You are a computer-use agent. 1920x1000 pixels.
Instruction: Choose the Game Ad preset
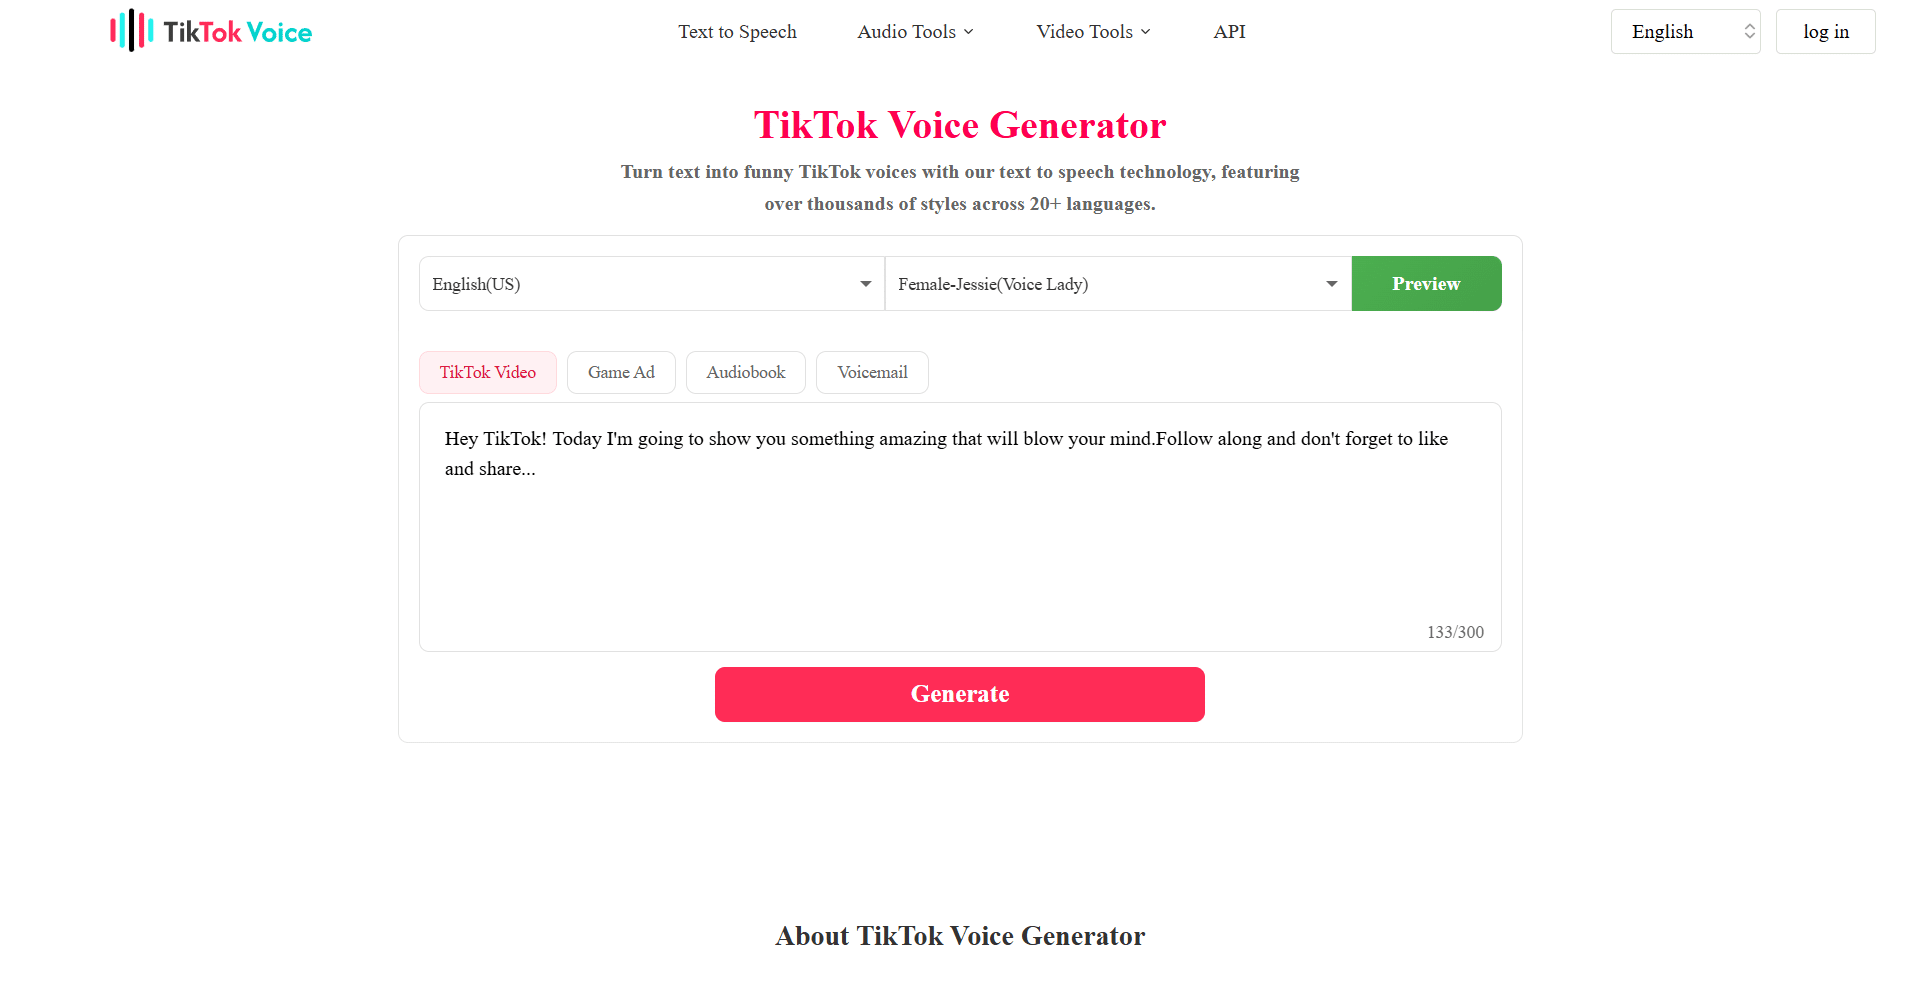(621, 373)
